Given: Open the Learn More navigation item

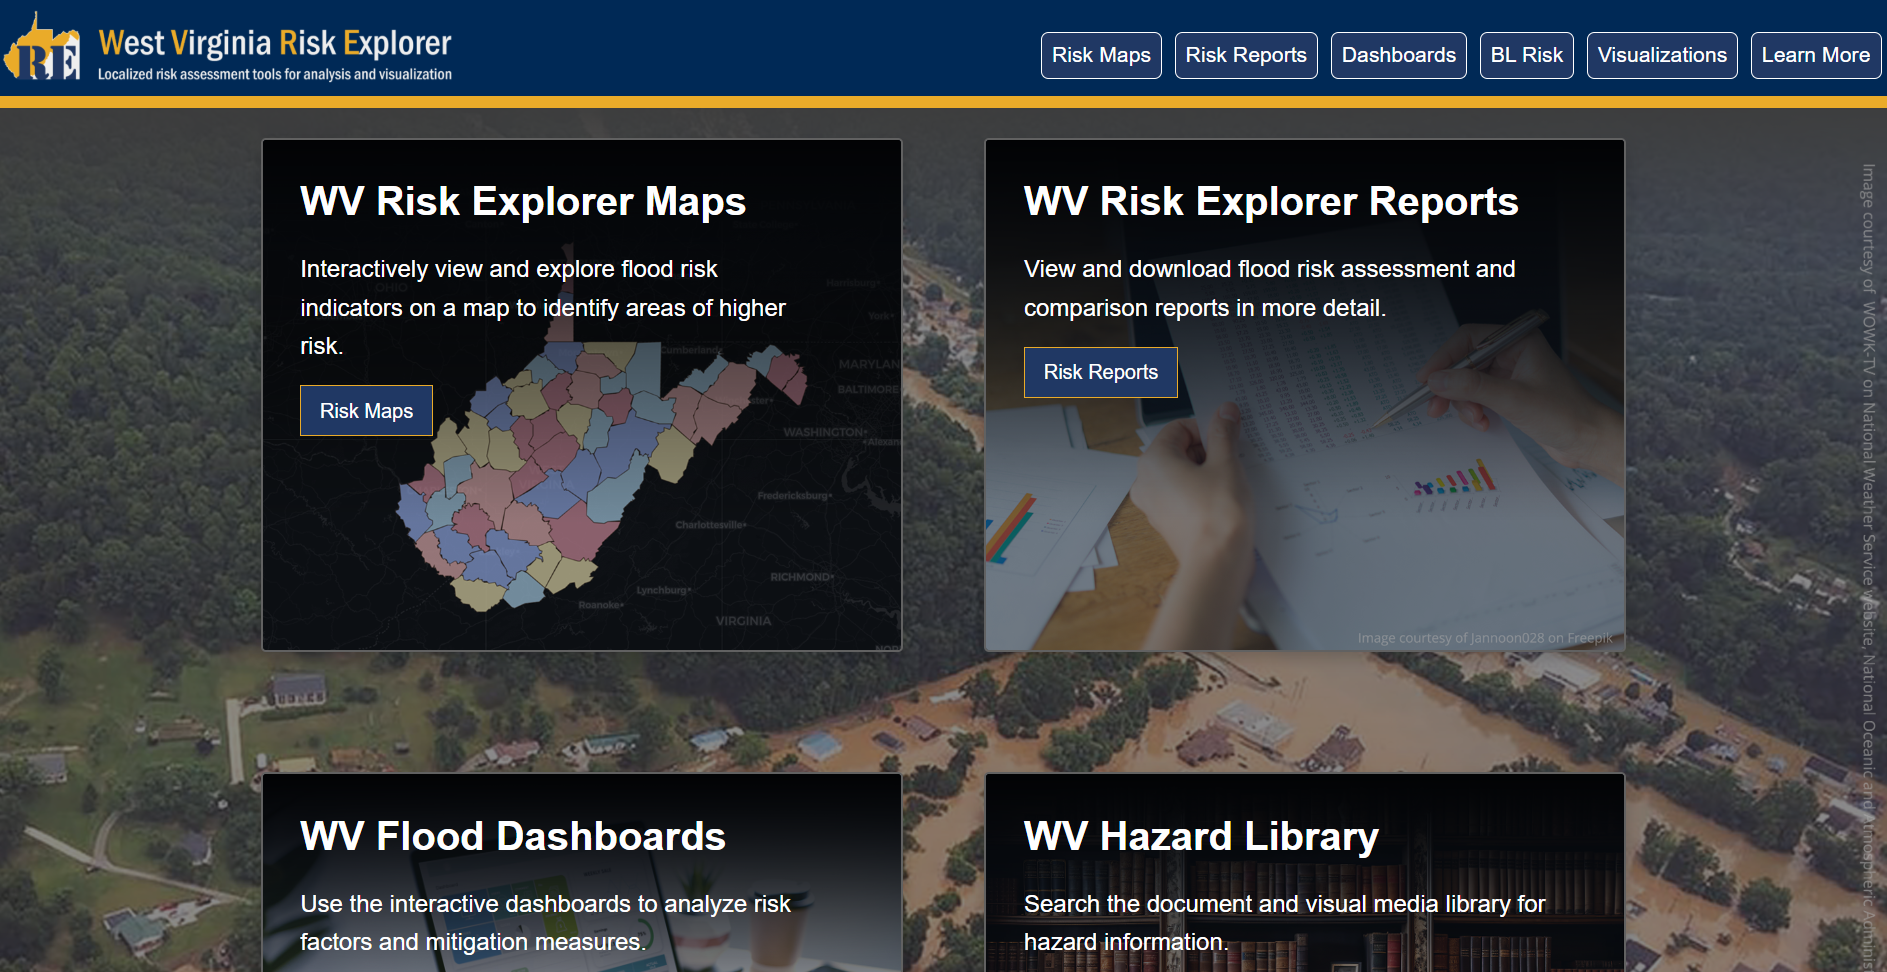Looking at the screenshot, I should coord(1816,55).
